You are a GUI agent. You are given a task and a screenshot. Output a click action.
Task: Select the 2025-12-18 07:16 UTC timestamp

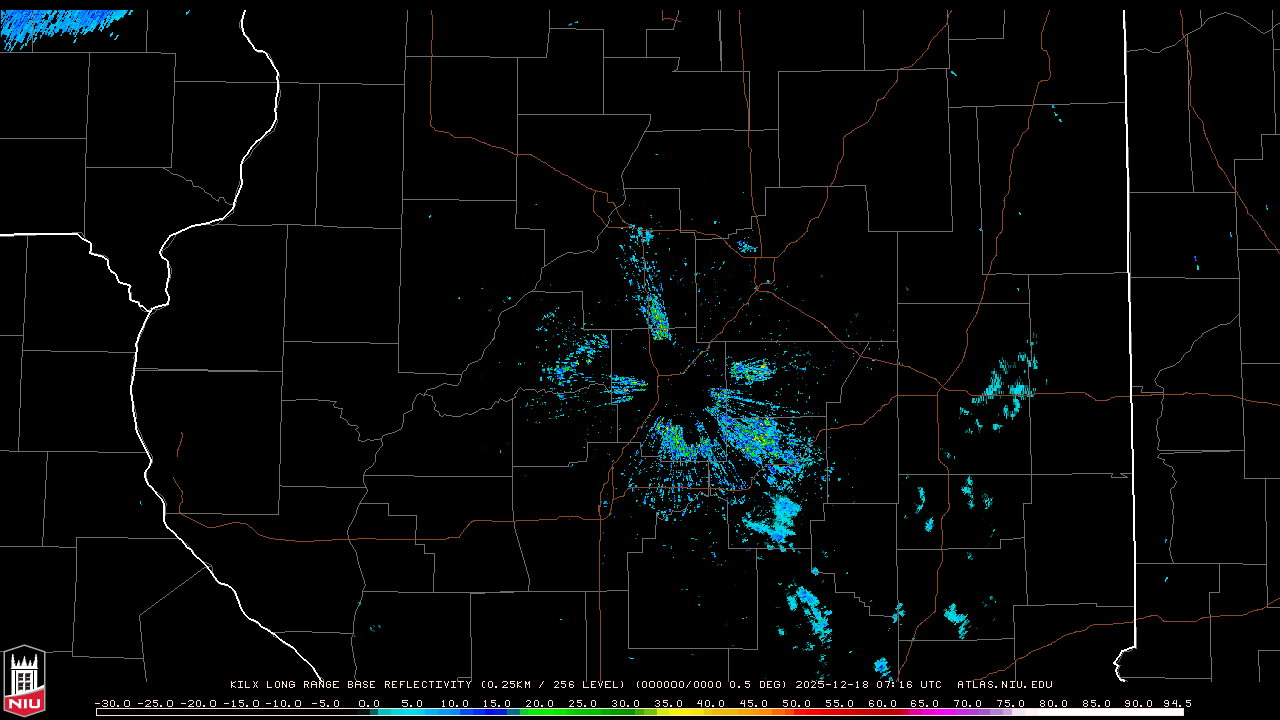(x=868, y=685)
